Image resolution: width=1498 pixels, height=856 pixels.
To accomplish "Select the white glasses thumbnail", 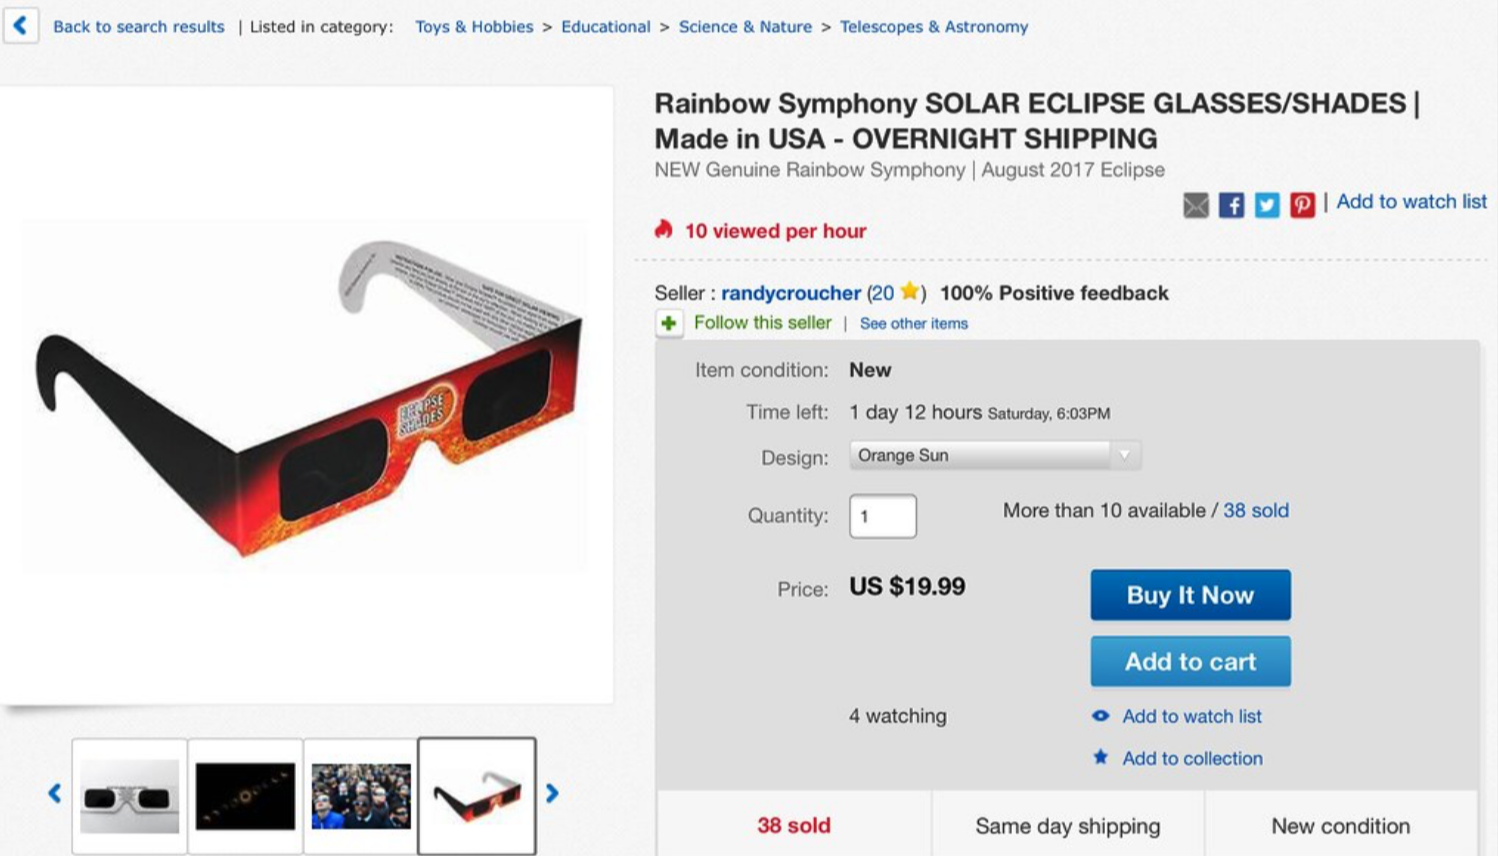I will click(x=129, y=796).
